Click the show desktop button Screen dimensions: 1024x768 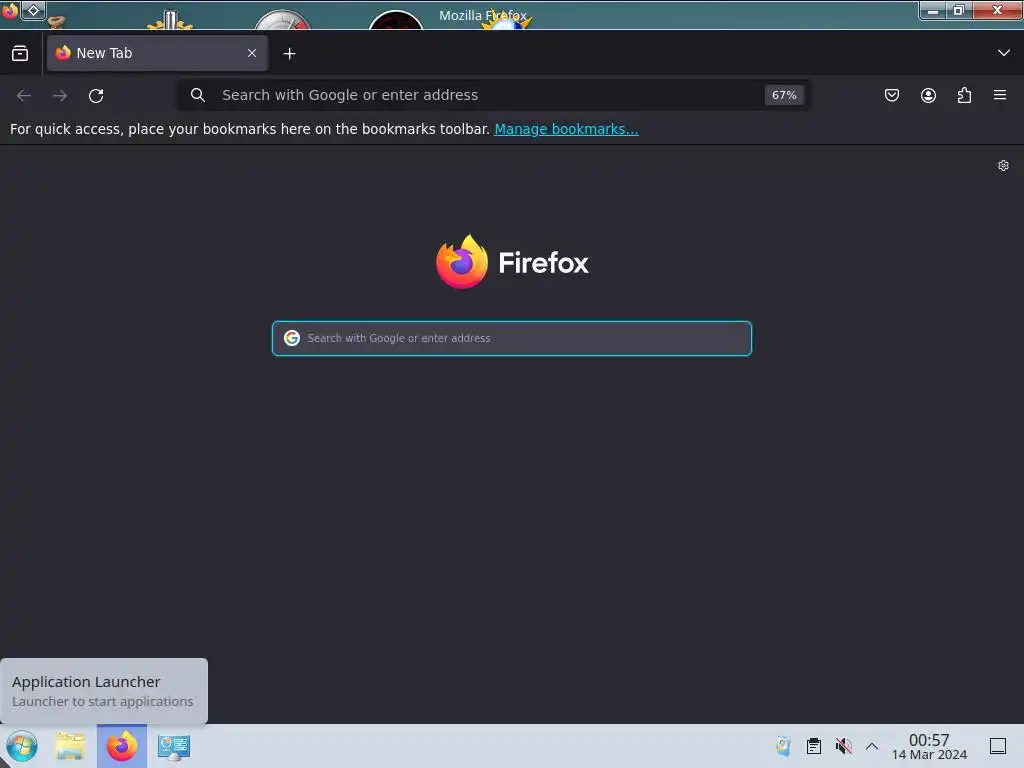998,746
